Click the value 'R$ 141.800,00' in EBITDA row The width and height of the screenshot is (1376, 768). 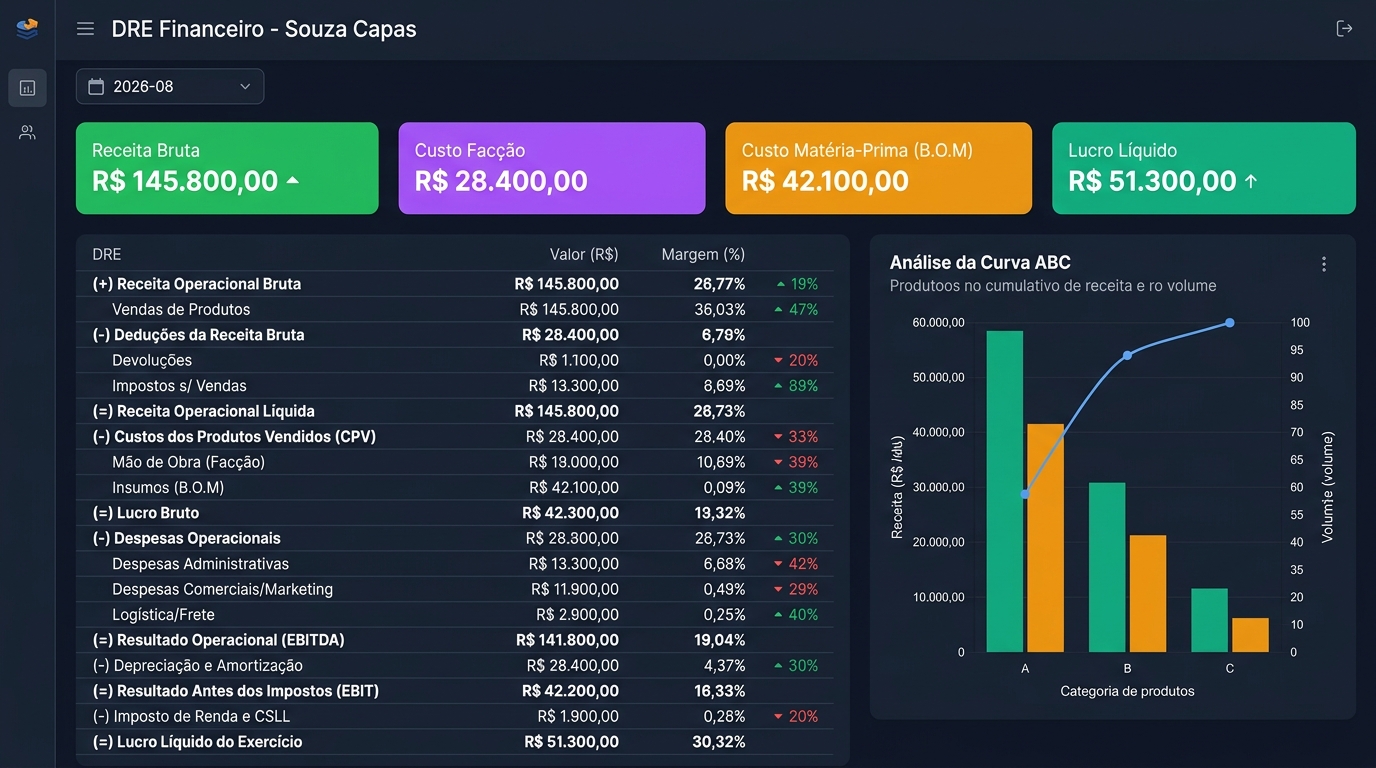point(567,641)
